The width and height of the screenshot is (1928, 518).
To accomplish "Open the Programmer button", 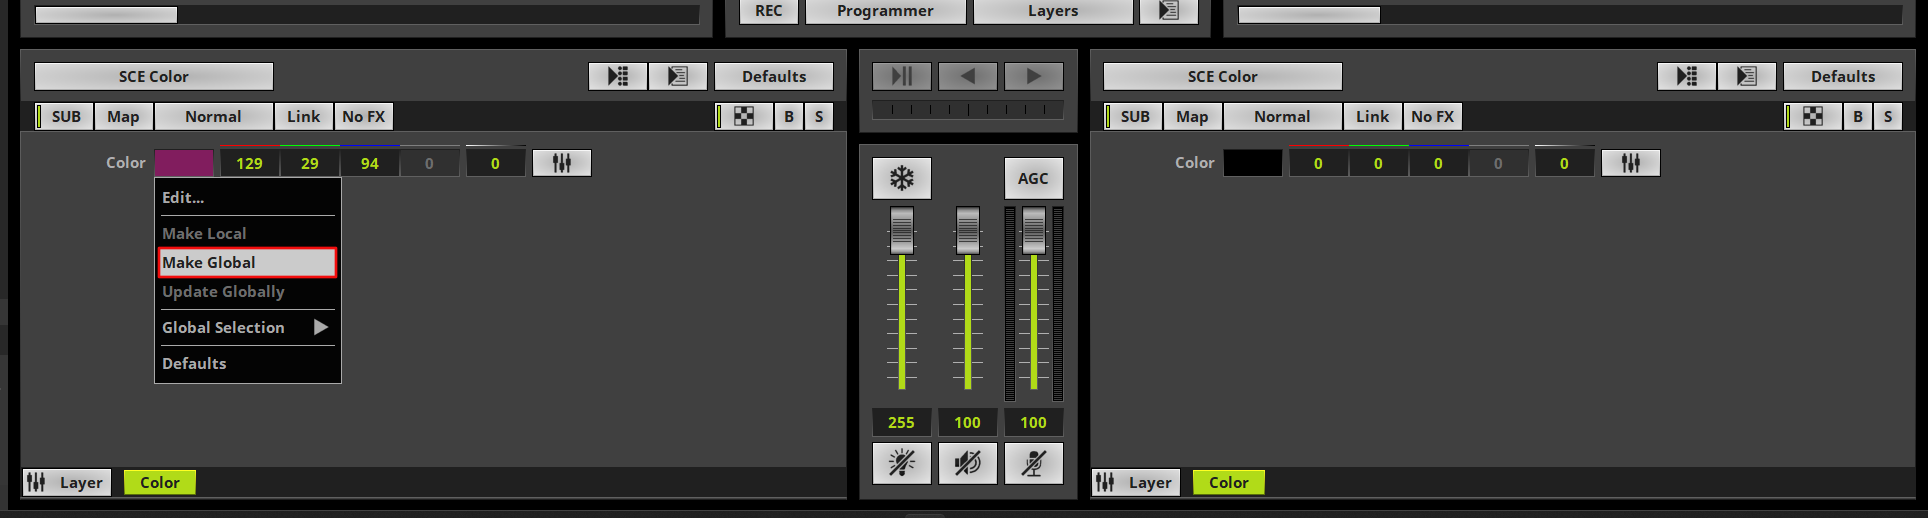I will (x=886, y=11).
